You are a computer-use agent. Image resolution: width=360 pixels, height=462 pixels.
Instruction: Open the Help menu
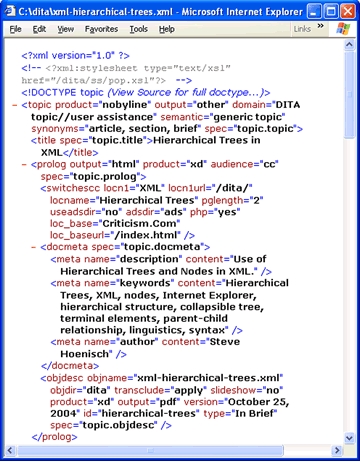pos(166,29)
